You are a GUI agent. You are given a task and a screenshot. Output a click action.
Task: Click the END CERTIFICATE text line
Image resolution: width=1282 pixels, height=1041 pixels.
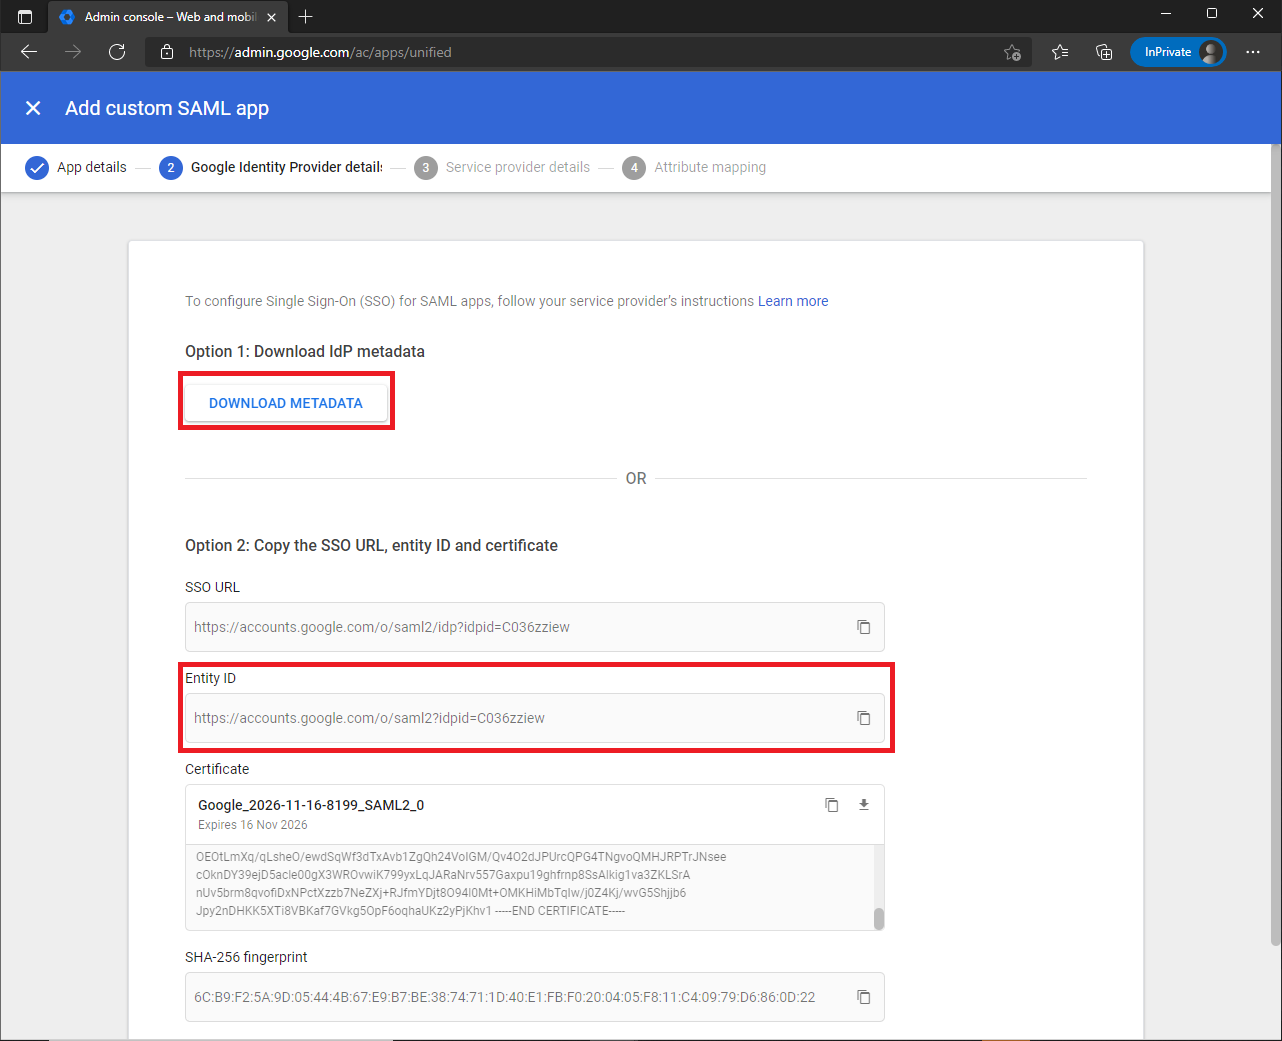[x=410, y=911]
